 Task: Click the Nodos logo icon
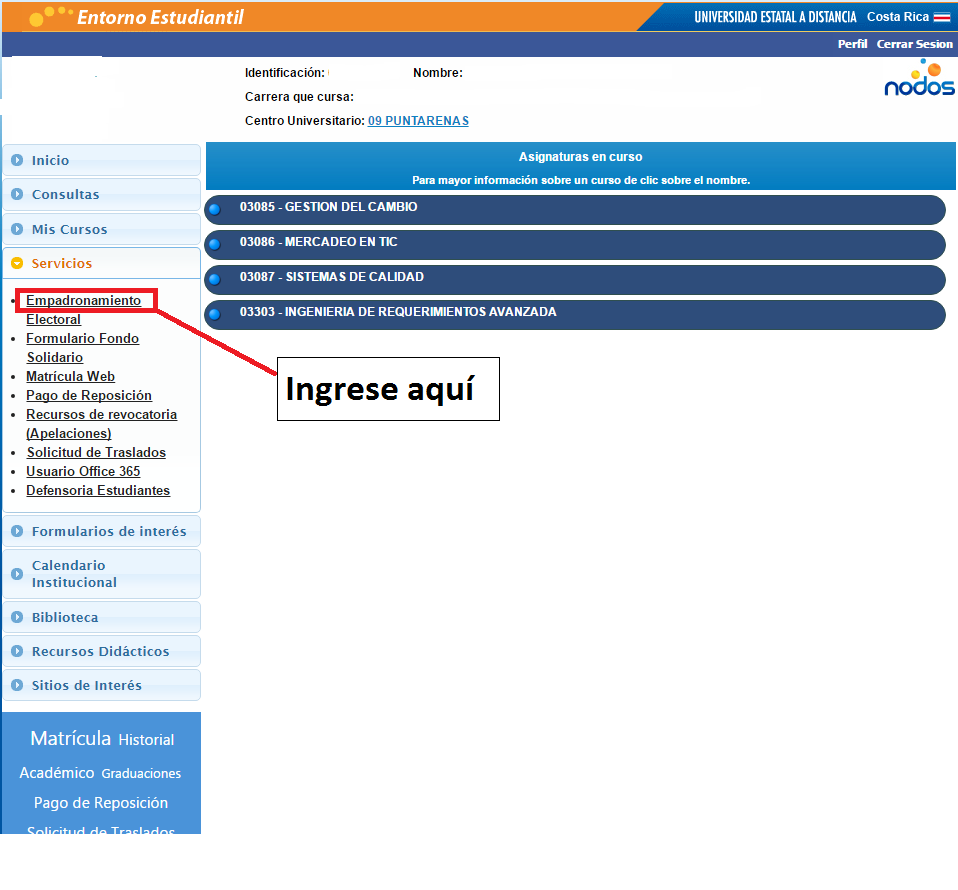tap(919, 80)
